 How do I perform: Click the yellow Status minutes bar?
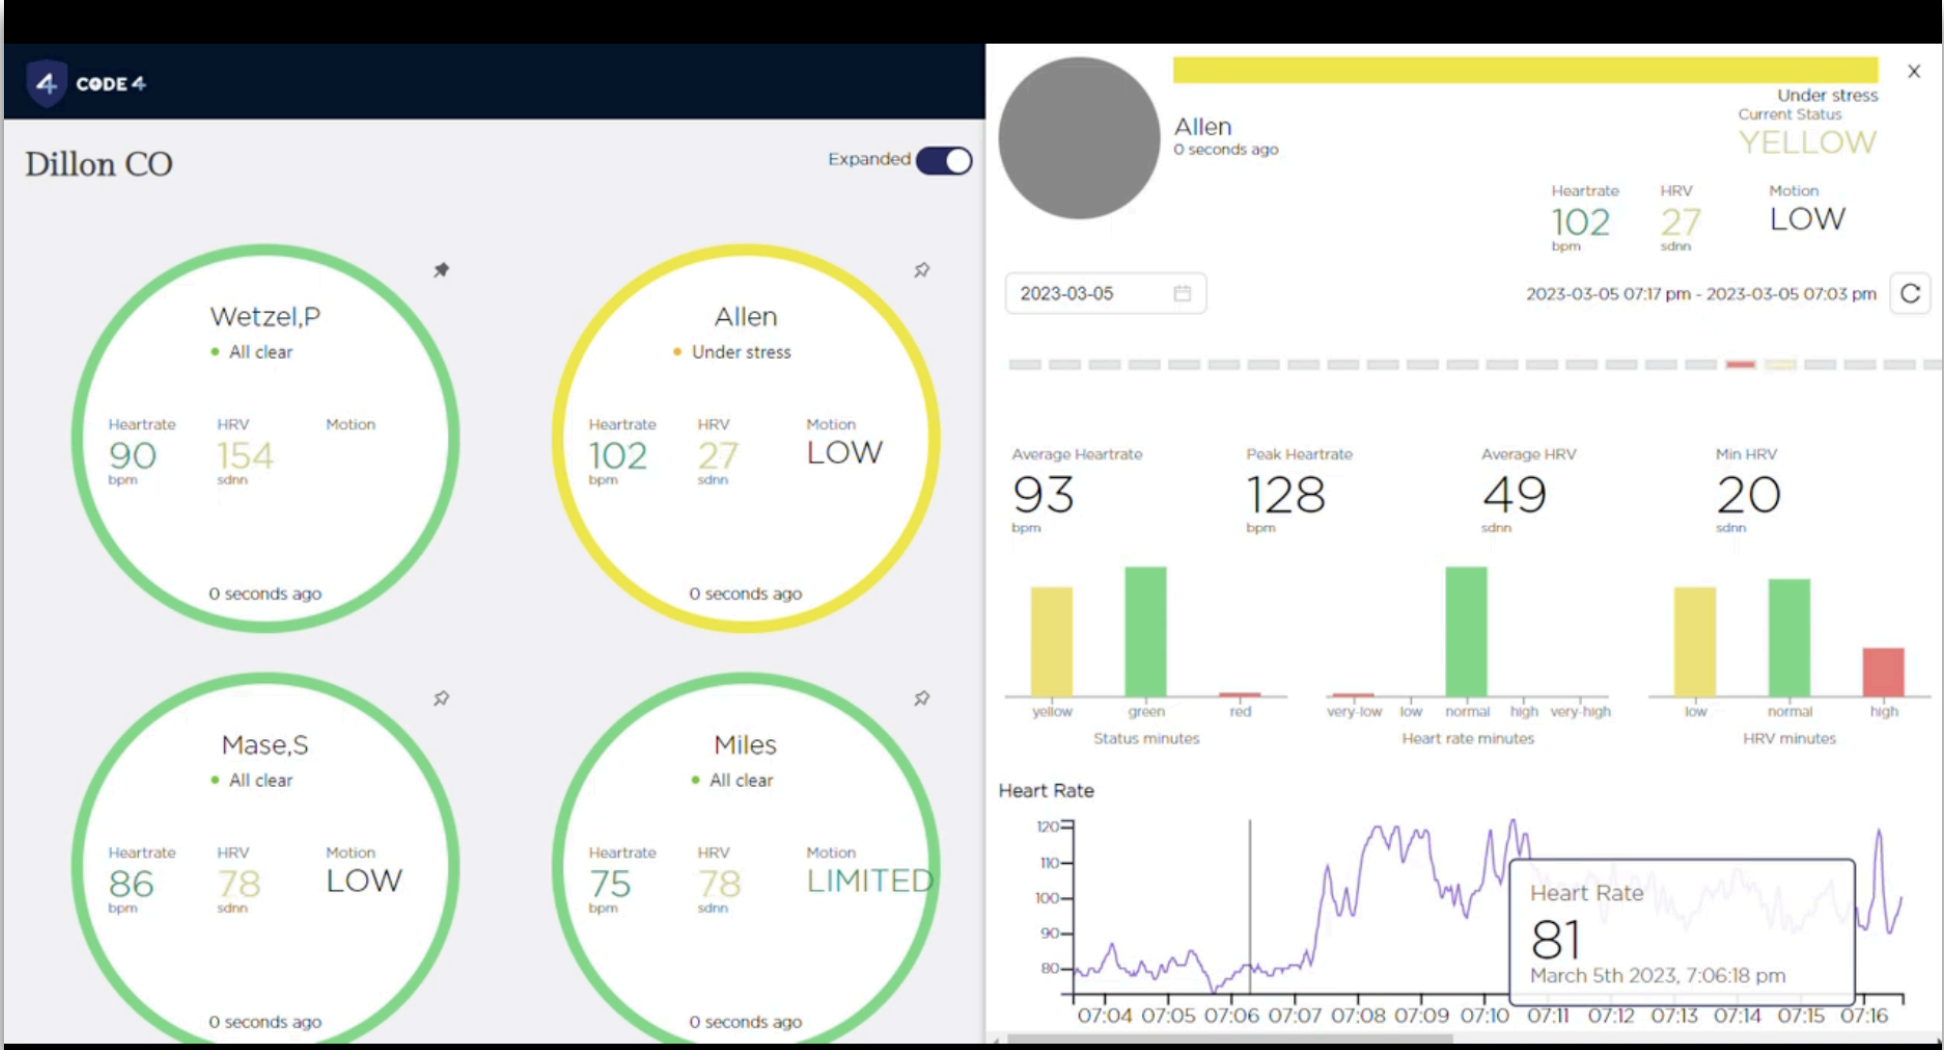click(x=1051, y=641)
